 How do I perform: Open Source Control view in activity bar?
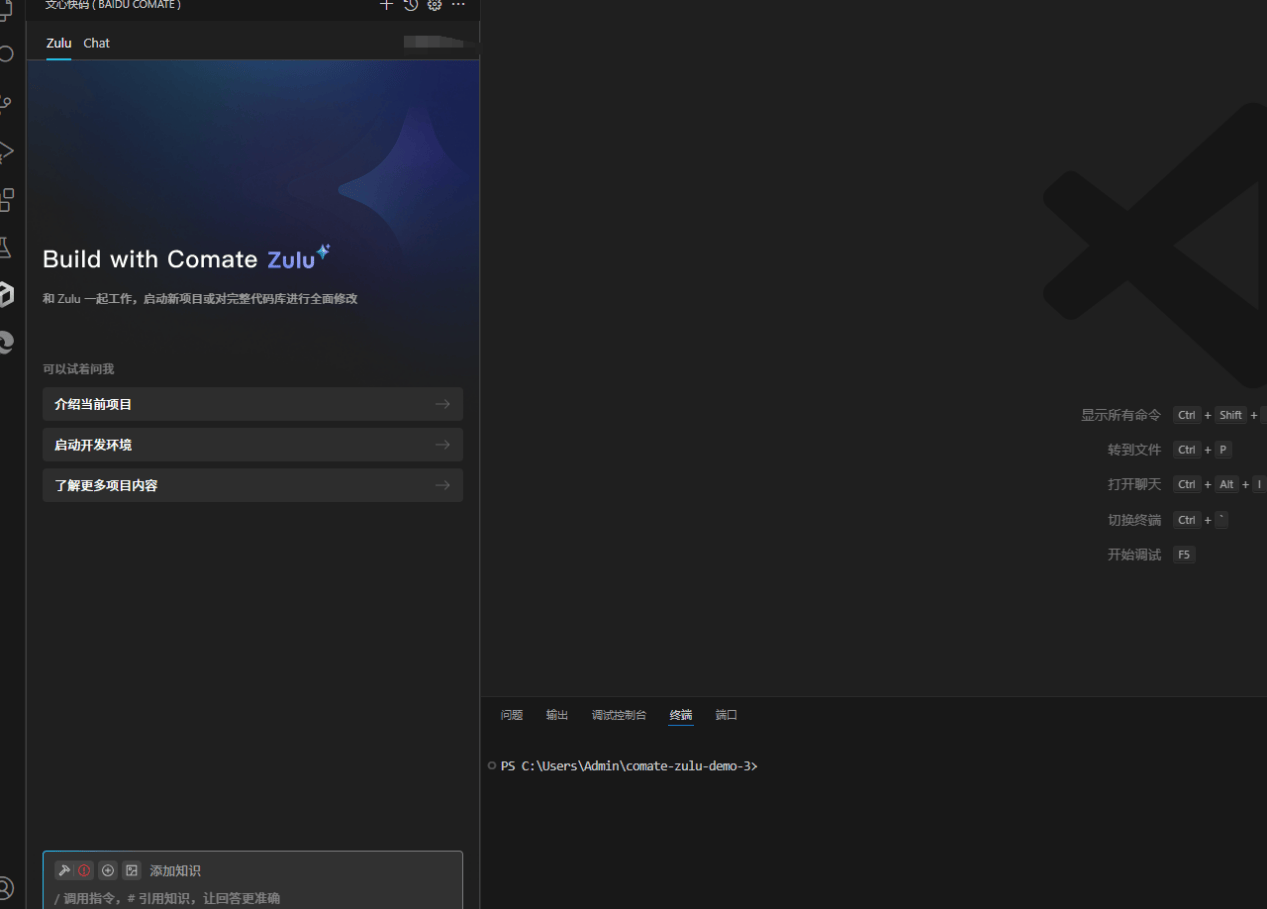[x=6, y=103]
